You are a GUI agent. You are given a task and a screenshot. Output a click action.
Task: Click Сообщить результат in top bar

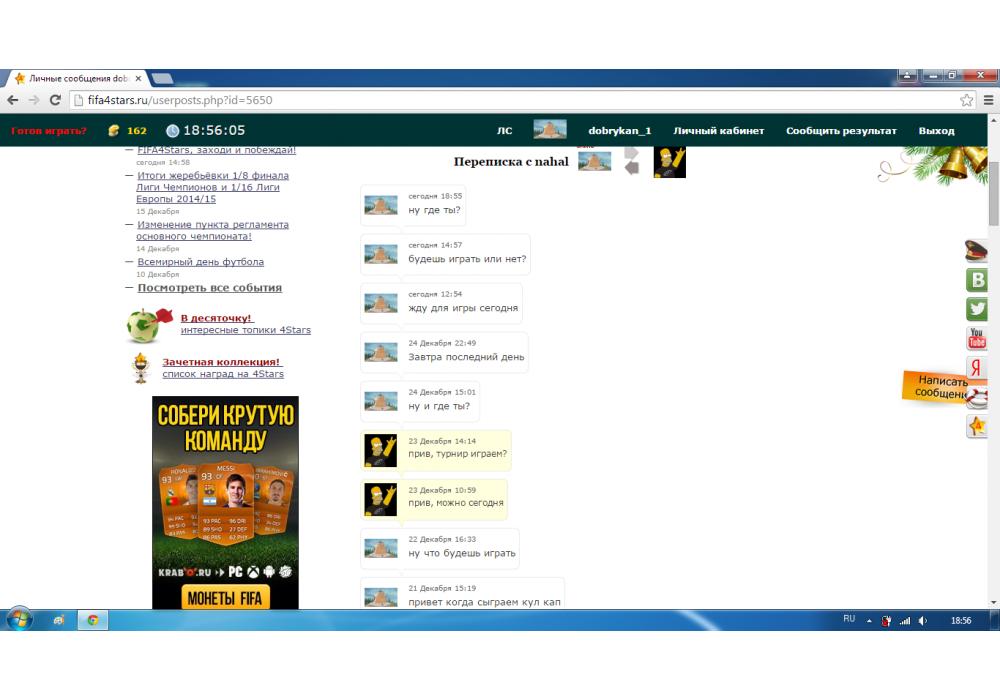pyautogui.click(x=840, y=131)
